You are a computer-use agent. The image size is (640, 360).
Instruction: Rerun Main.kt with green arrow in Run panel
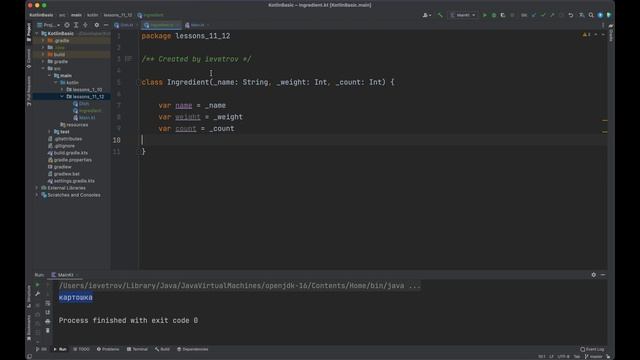38,285
